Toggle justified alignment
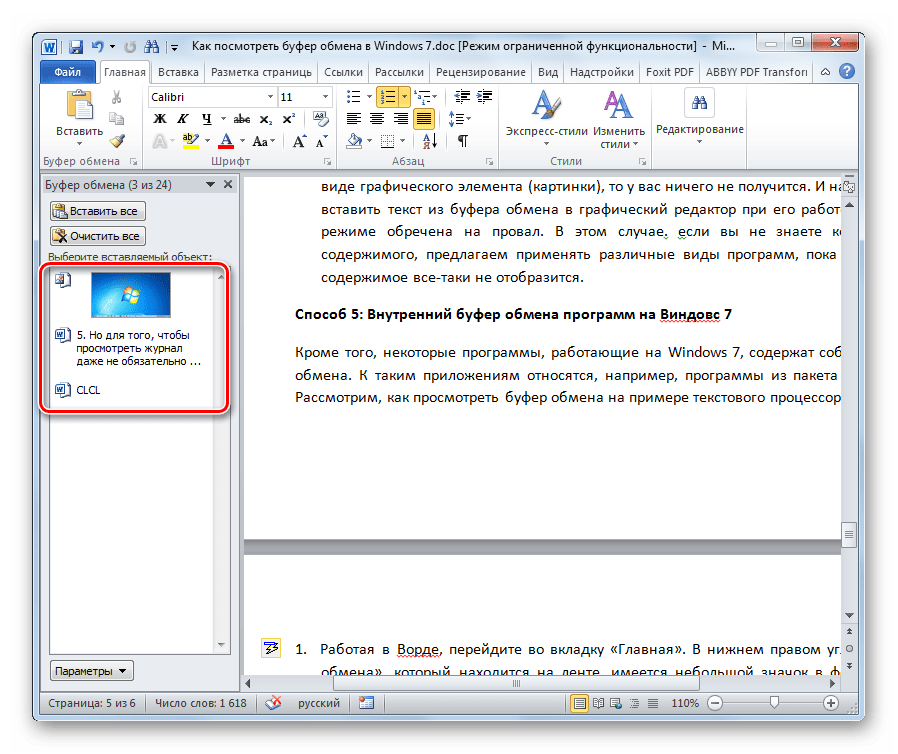Screen dimensions: 898x754 pos(424,119)
